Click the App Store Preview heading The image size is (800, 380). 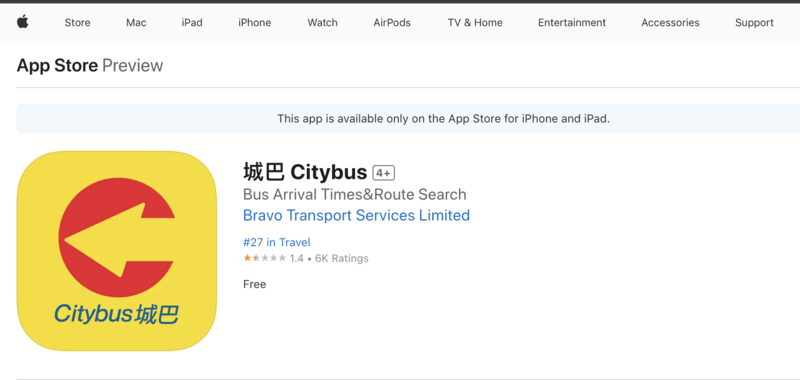tap(90, 66)
